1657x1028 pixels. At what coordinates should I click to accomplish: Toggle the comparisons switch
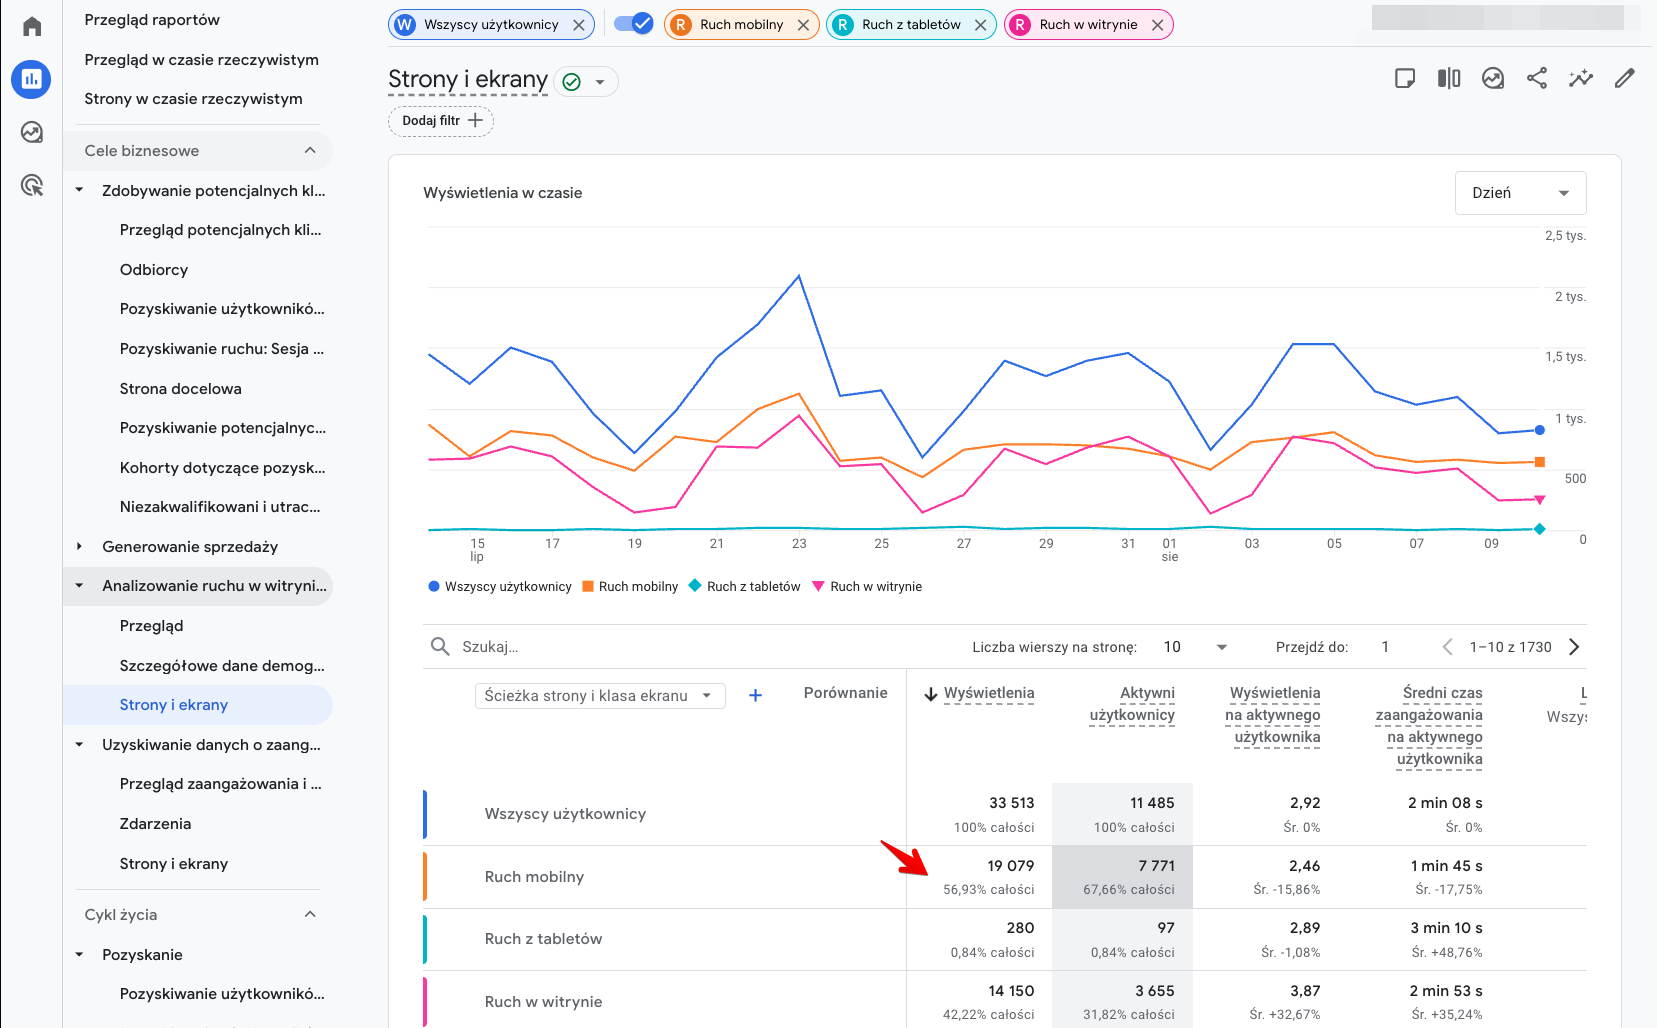click(633, 24)
